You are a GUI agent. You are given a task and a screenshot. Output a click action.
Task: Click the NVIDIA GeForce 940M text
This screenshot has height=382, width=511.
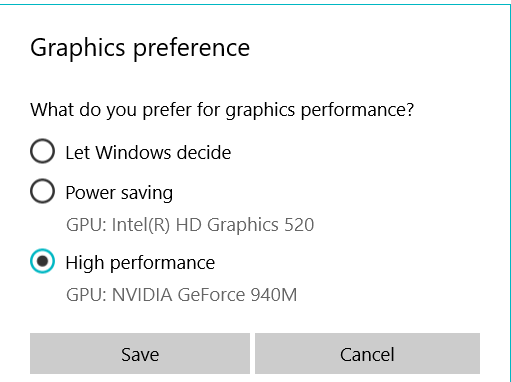204,295
